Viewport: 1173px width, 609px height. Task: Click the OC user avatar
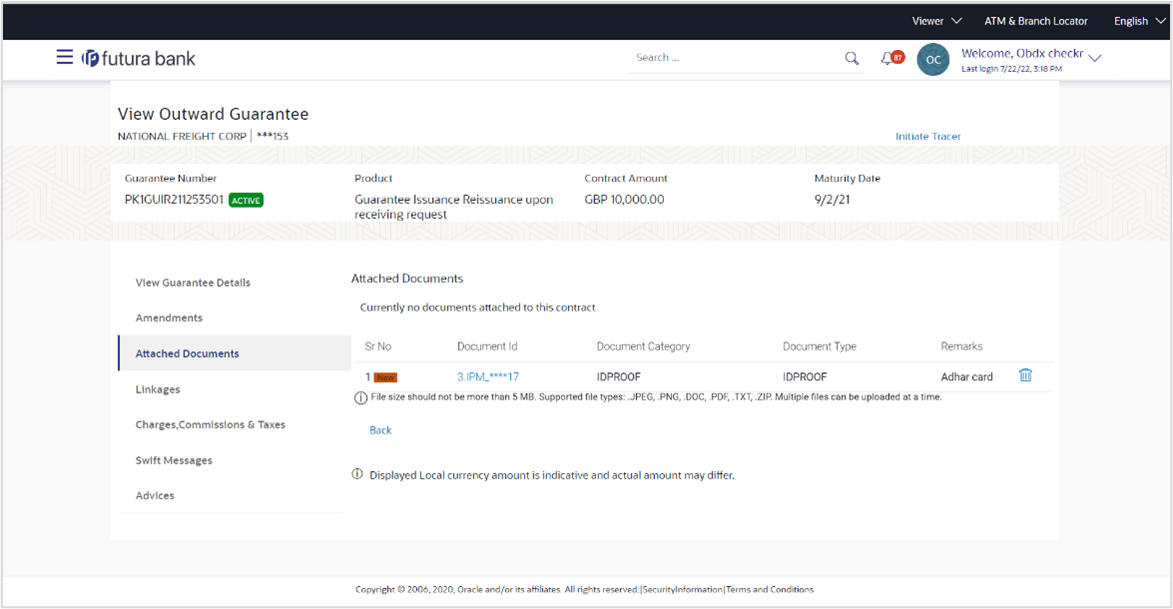(933, 60)
